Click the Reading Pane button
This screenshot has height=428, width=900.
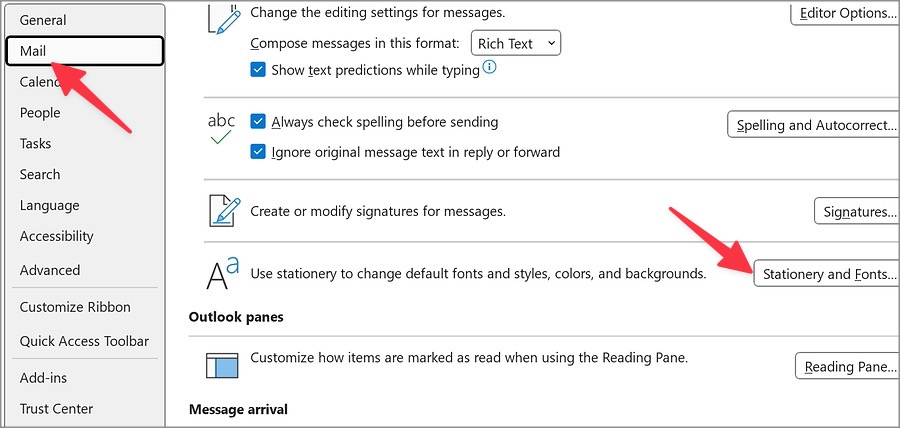846,366
